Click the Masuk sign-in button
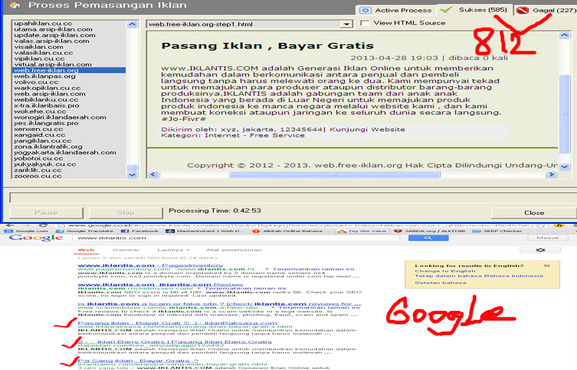Viewport: 577px width, 370px height. click(x=548, y=238)
